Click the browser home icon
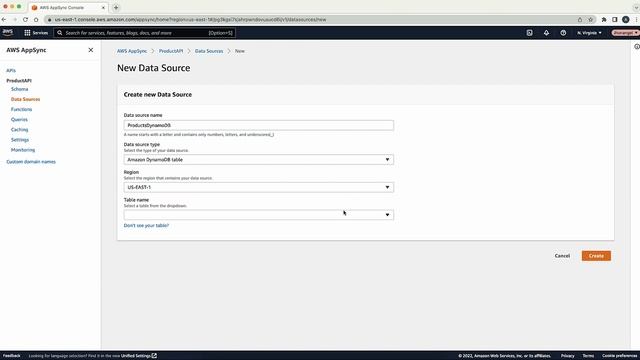Screen dimensions: 640x360 pyautogui.click(x=36, y=20)
